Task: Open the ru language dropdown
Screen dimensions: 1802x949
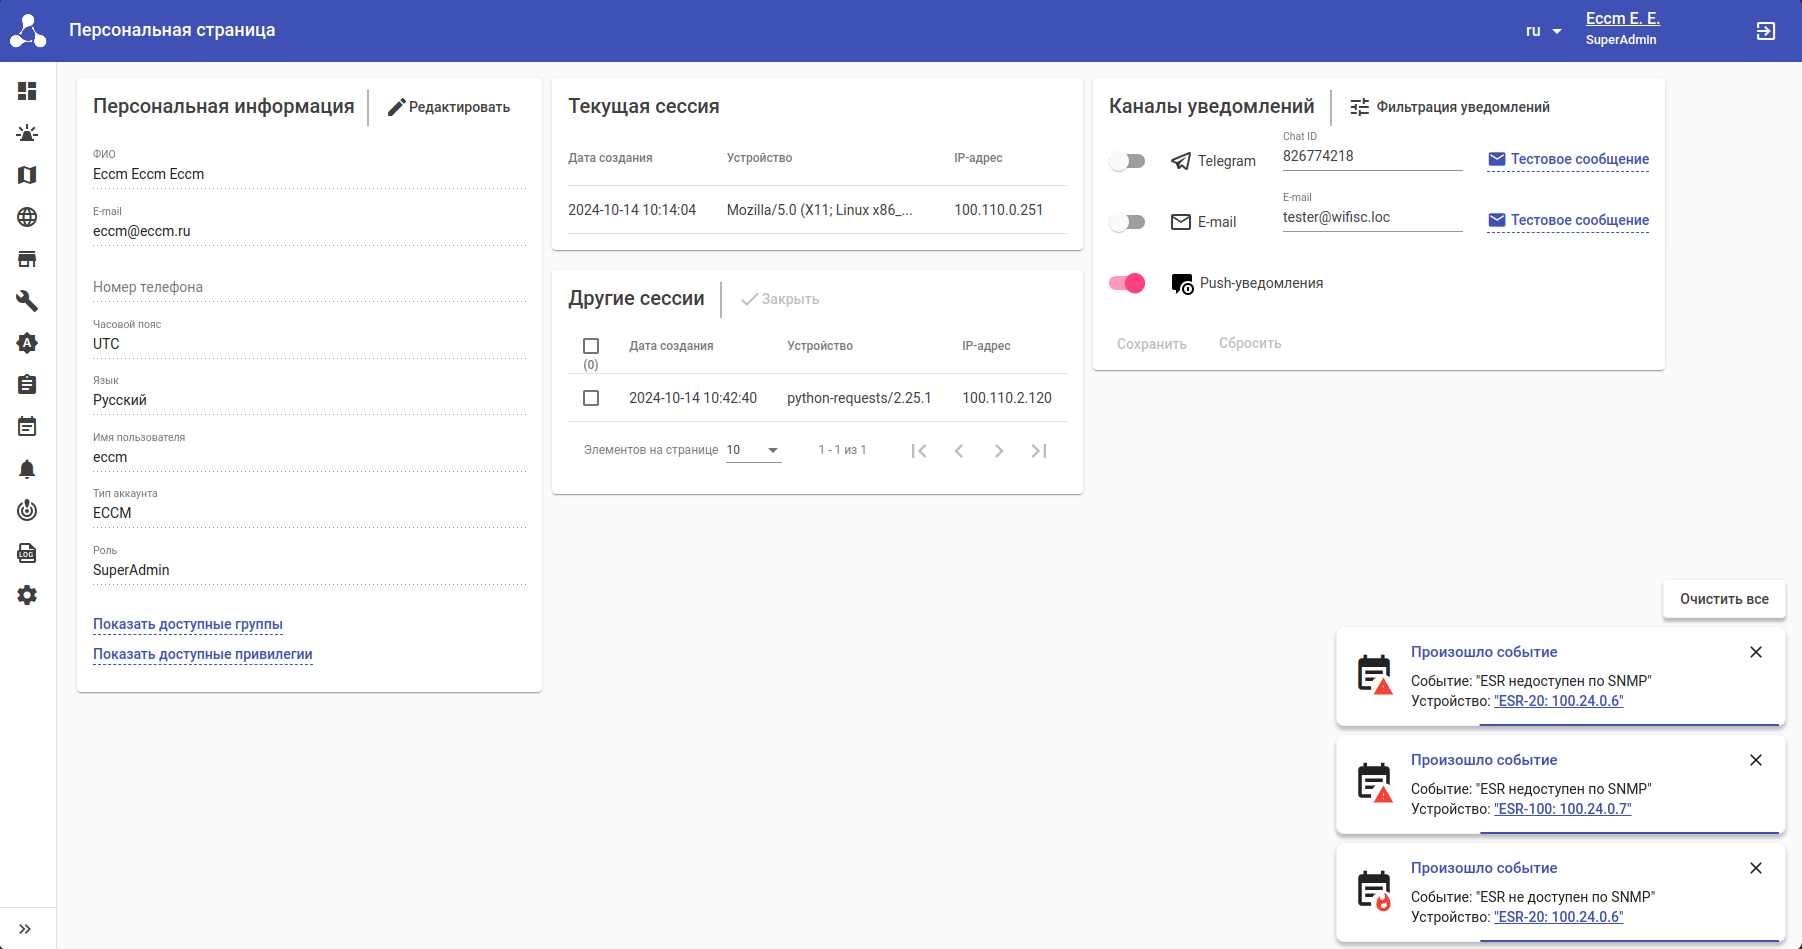Action: [1543, 31]
